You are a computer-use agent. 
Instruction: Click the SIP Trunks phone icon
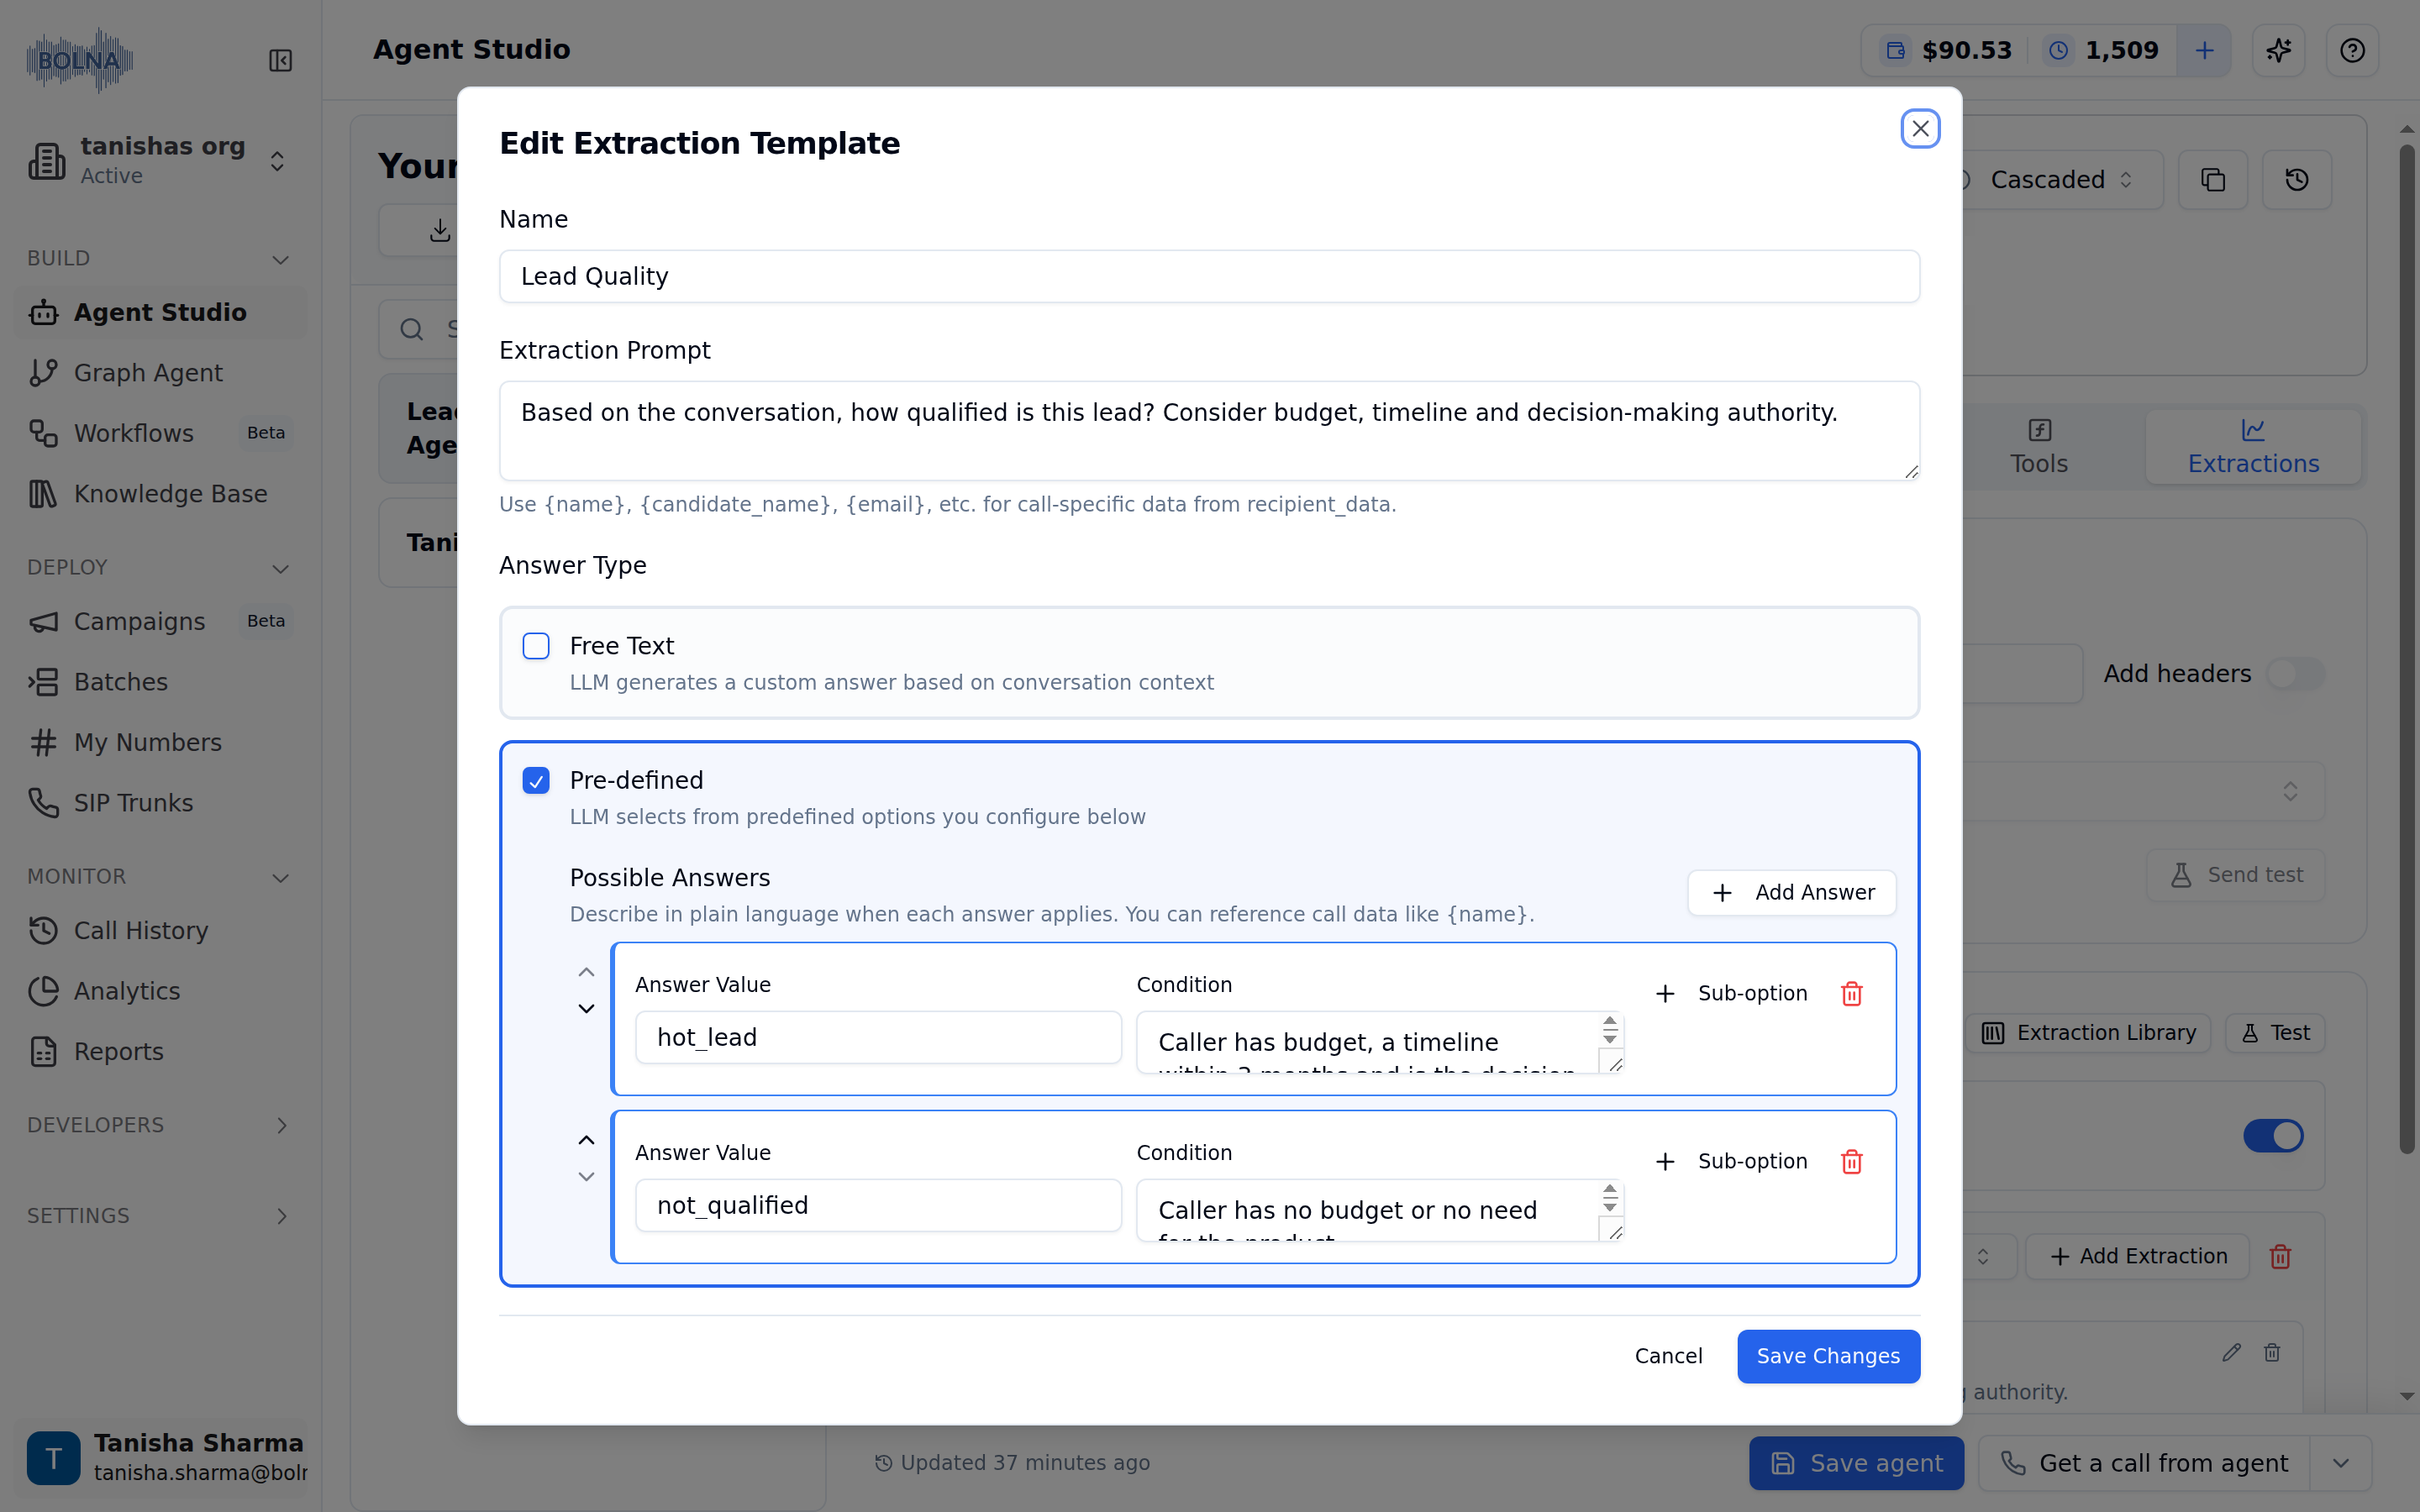(43, 803)
